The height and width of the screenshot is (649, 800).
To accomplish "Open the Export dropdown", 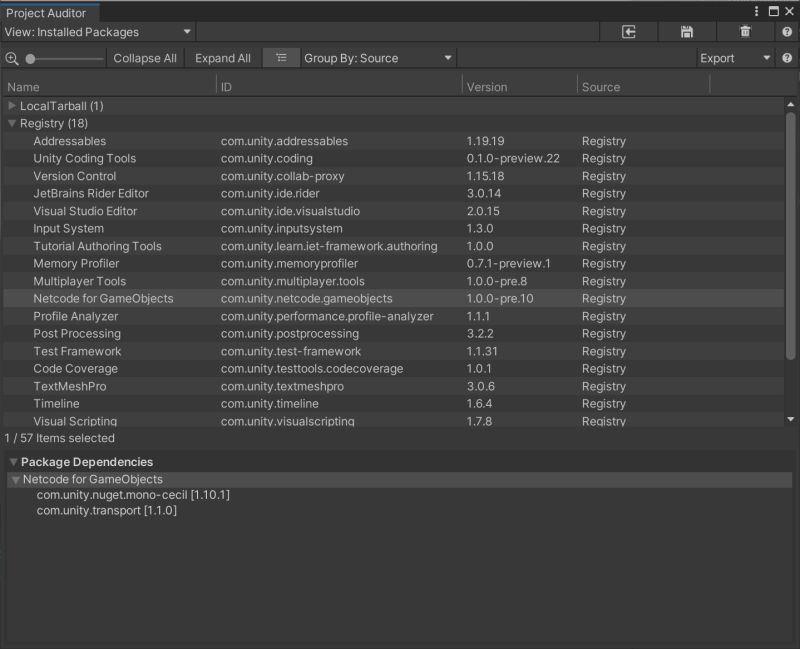I will pyautogui.click(x=735, y=58).
